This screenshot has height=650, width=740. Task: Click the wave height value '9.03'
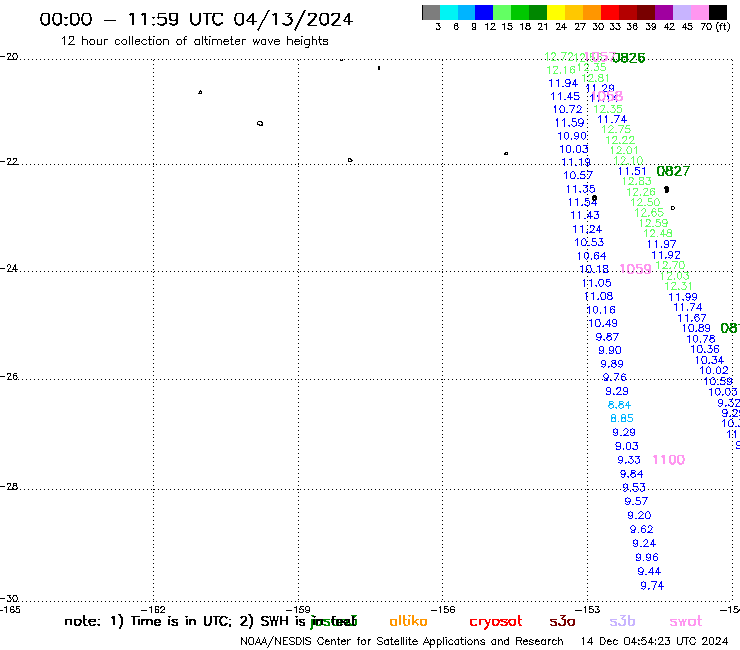pyautogui.click(x=626, y=447)
